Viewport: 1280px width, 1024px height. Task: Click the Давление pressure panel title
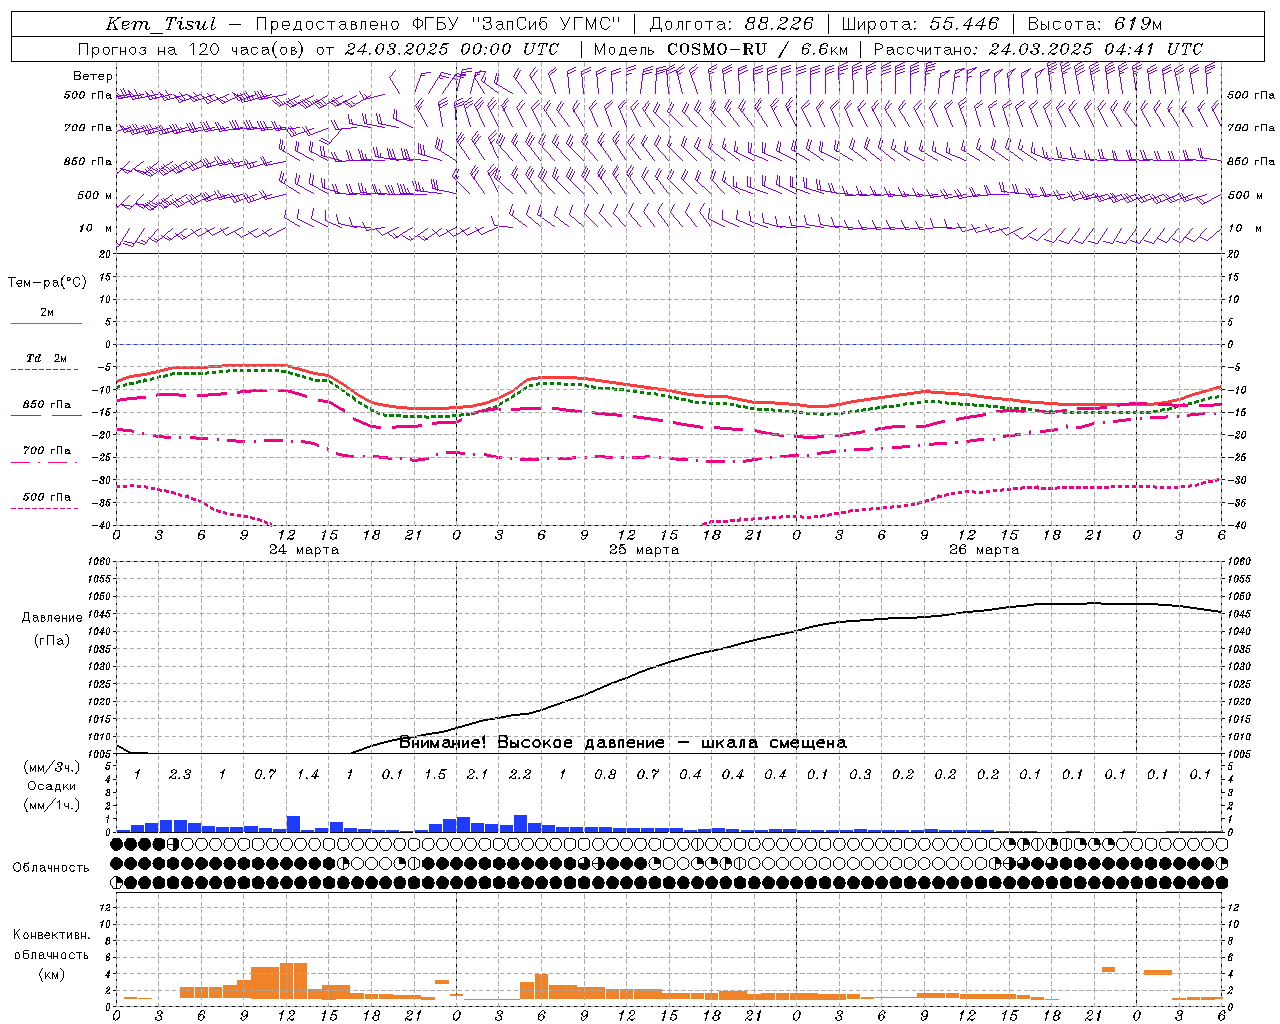click(x=52, y=618)
